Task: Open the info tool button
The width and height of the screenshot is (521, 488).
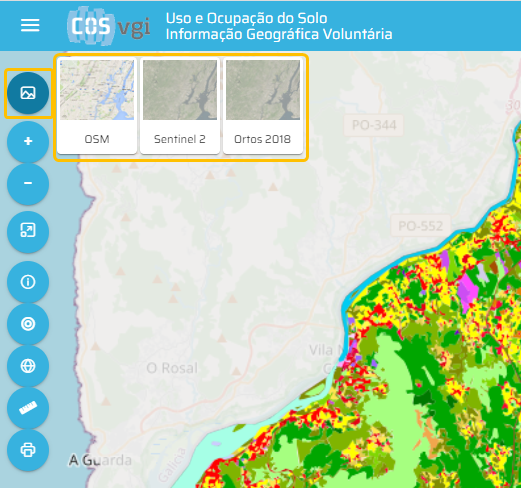Action: pyautogui.click(x=28, y=282)
